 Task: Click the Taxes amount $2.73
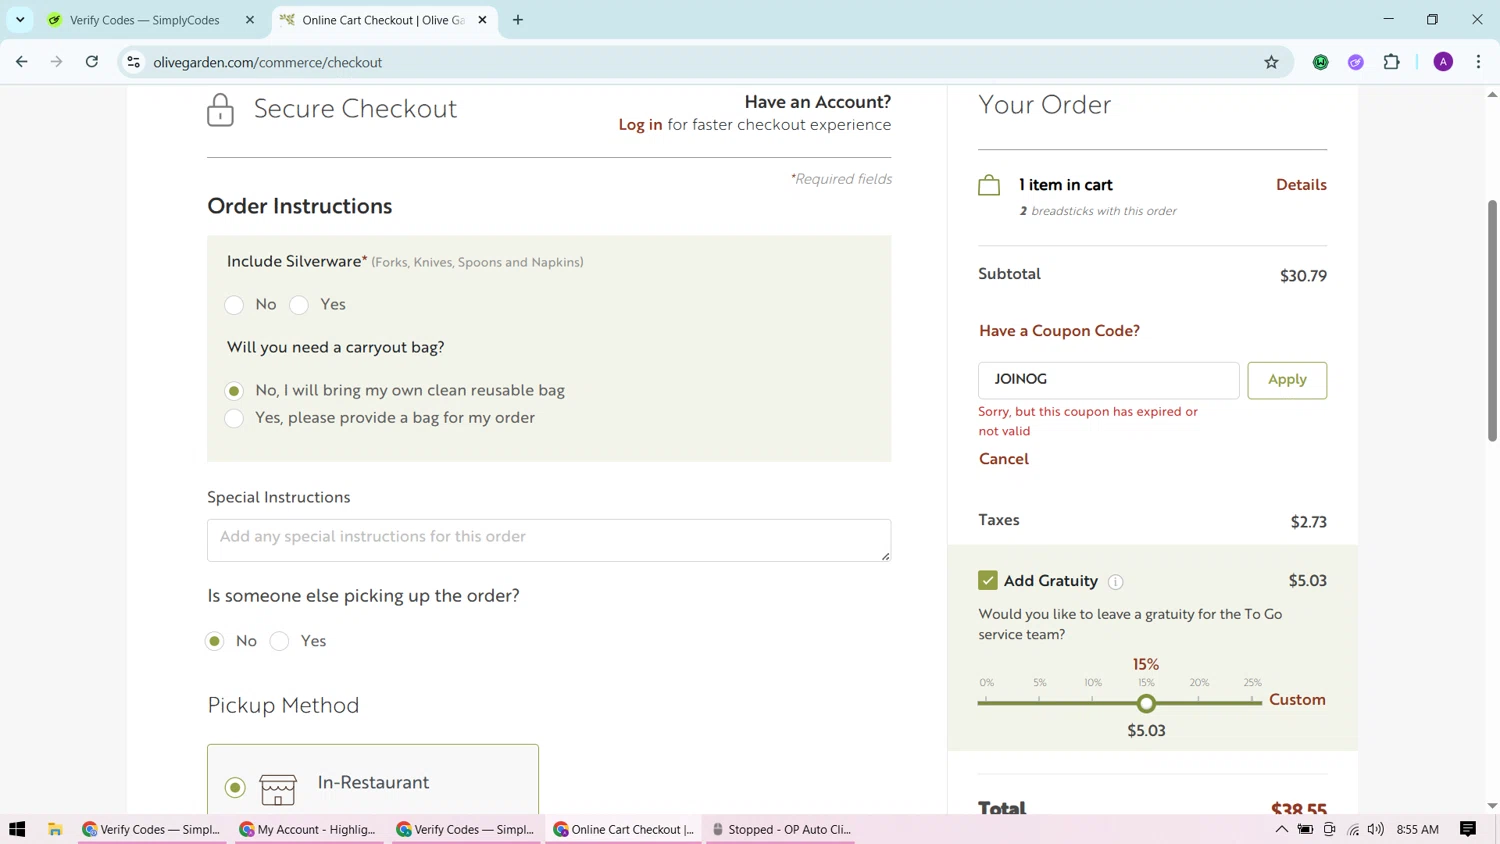1308,522
